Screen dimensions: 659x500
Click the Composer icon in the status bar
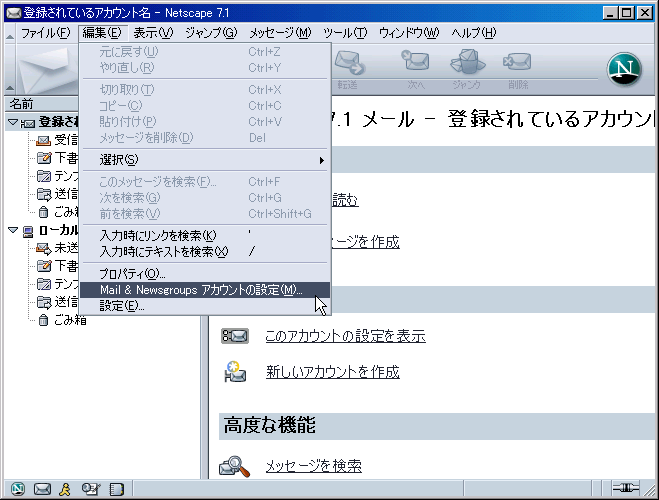91,489
